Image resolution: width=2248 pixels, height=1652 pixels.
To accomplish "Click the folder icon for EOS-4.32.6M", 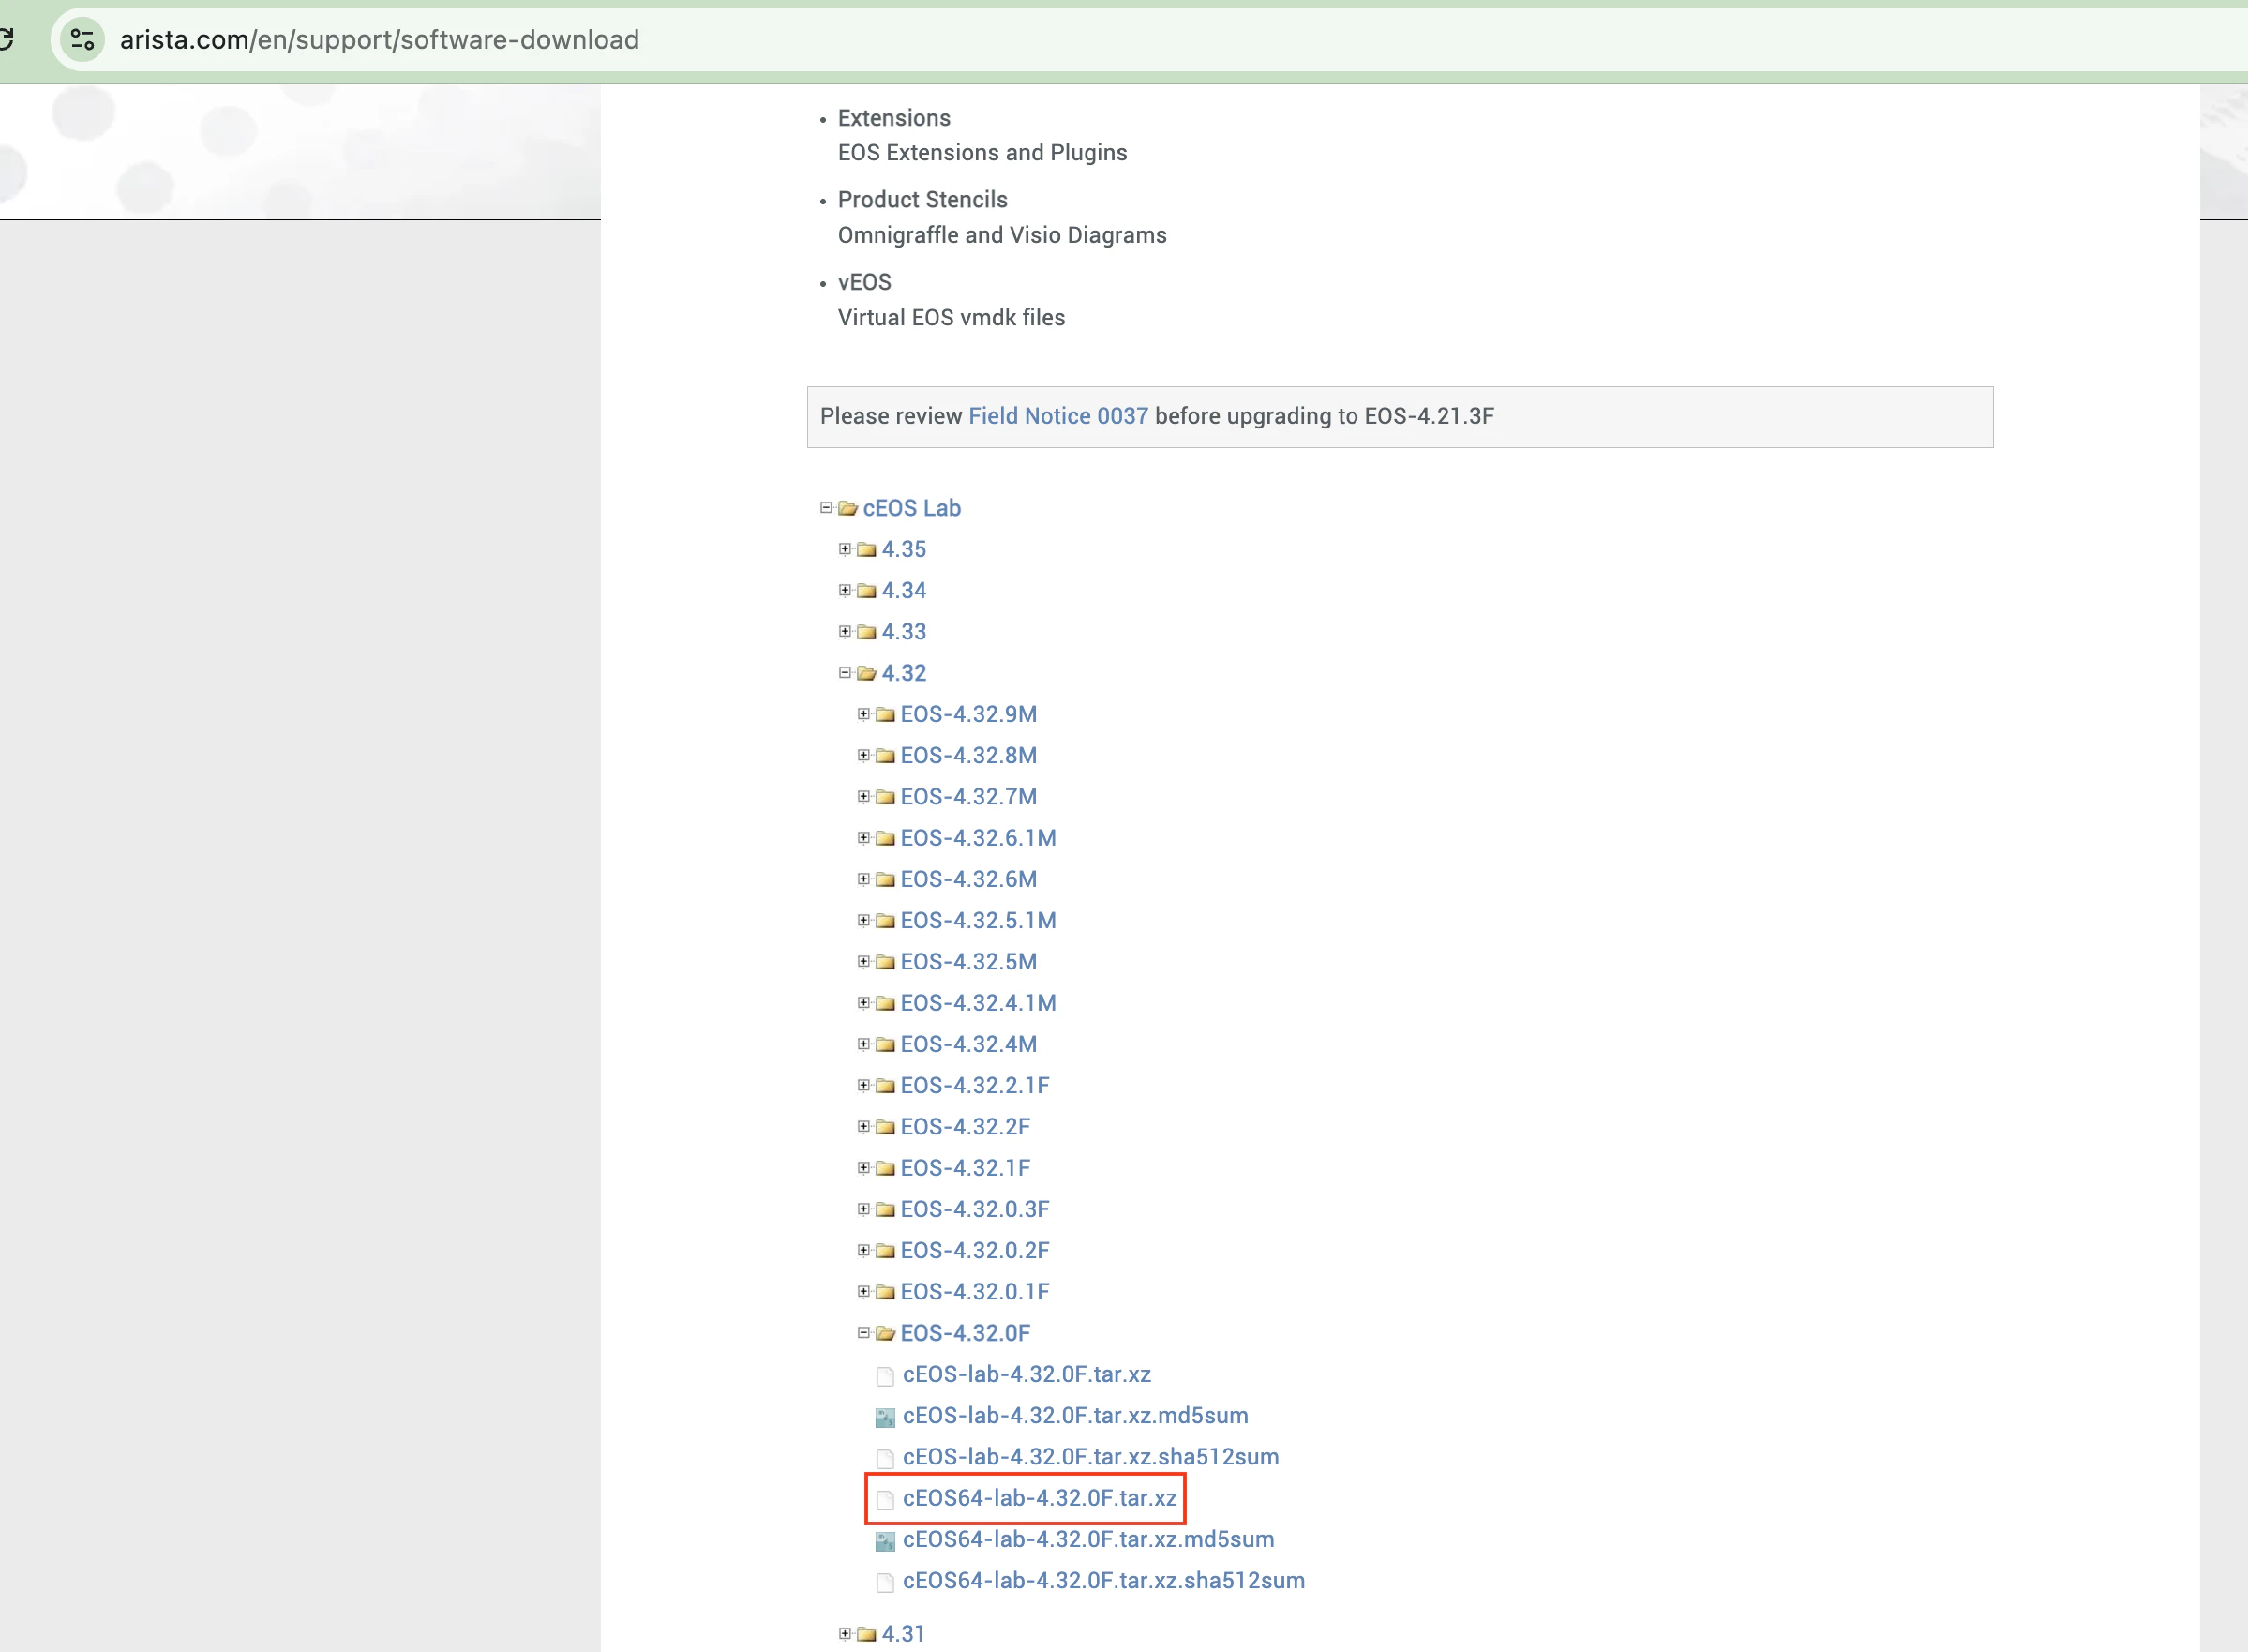I will coord(885,879).
